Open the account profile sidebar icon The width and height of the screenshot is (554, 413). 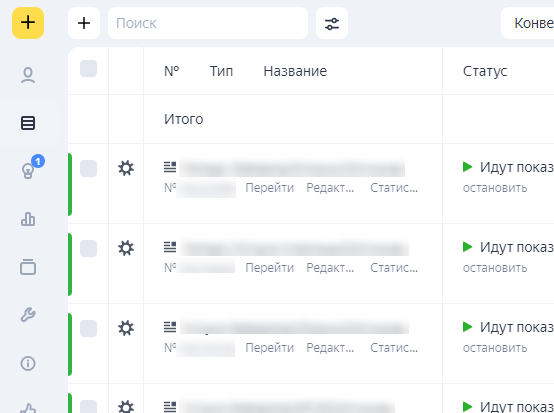click(28, 75)
